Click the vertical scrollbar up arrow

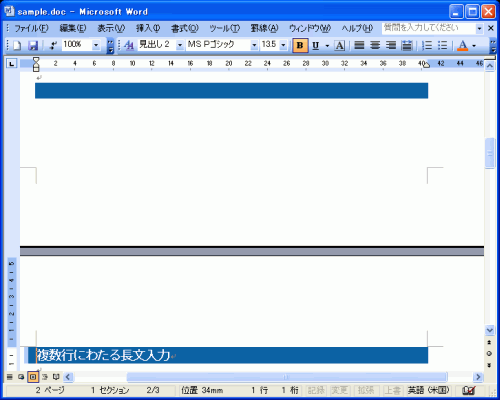click(x=490, y=66)
